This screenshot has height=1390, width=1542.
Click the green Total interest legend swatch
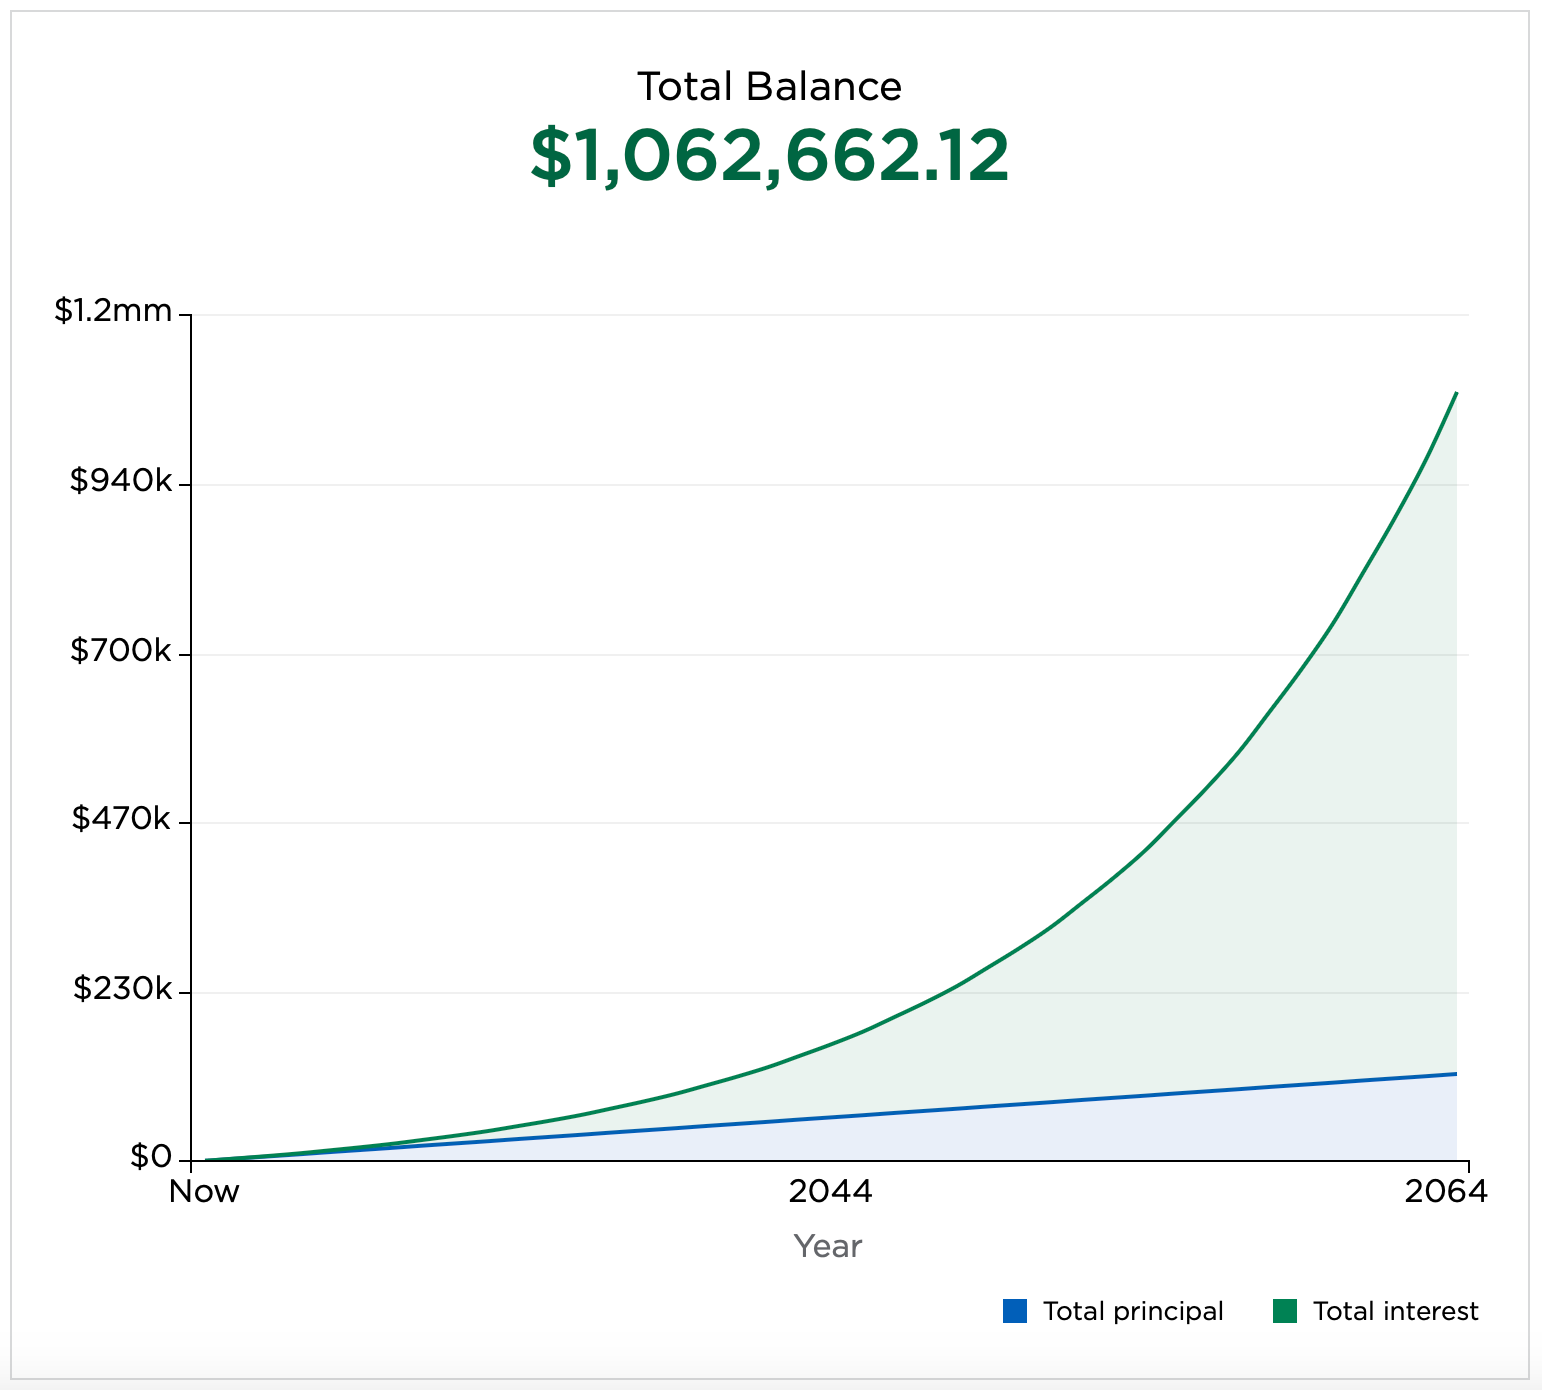[x=1284, y=1311]
